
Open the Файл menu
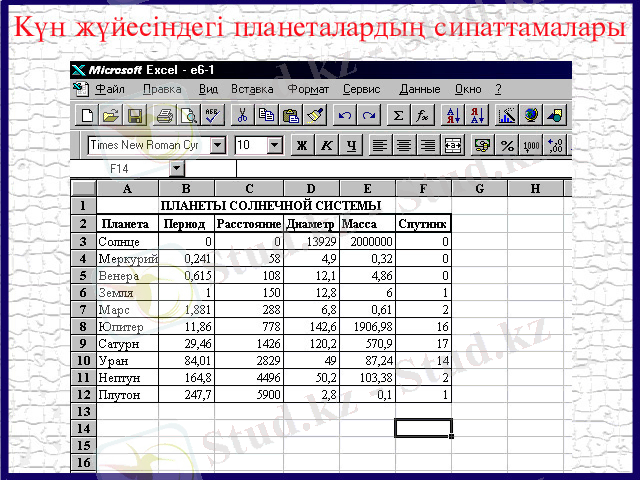click(x=110, y=89)
